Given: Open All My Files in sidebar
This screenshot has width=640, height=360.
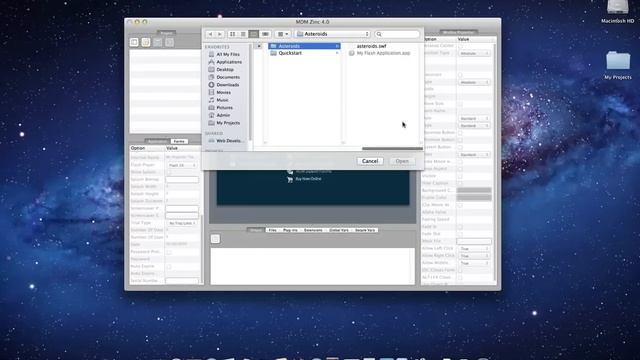Looking at the screenshot, I should pyautogui.click(x=224, y=54).
